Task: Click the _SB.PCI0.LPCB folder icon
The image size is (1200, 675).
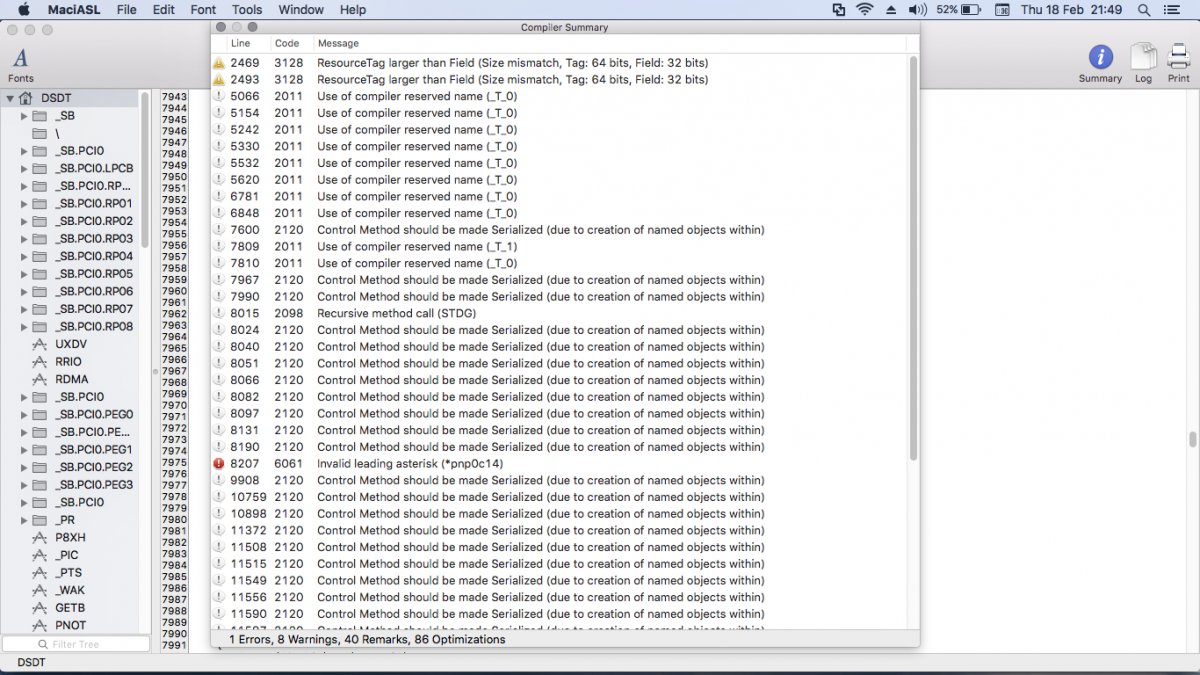Action: pos(40,168)
